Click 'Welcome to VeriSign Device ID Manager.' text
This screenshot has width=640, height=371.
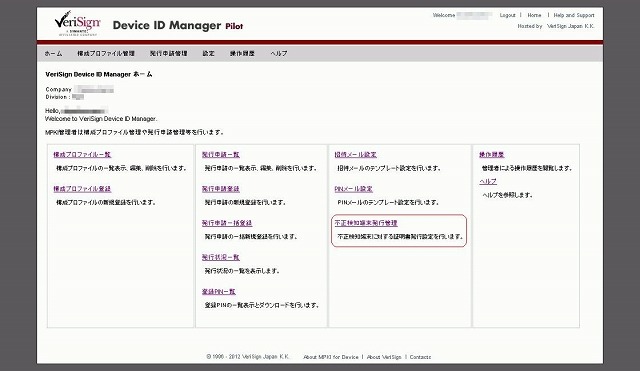(x=101, y=119)
